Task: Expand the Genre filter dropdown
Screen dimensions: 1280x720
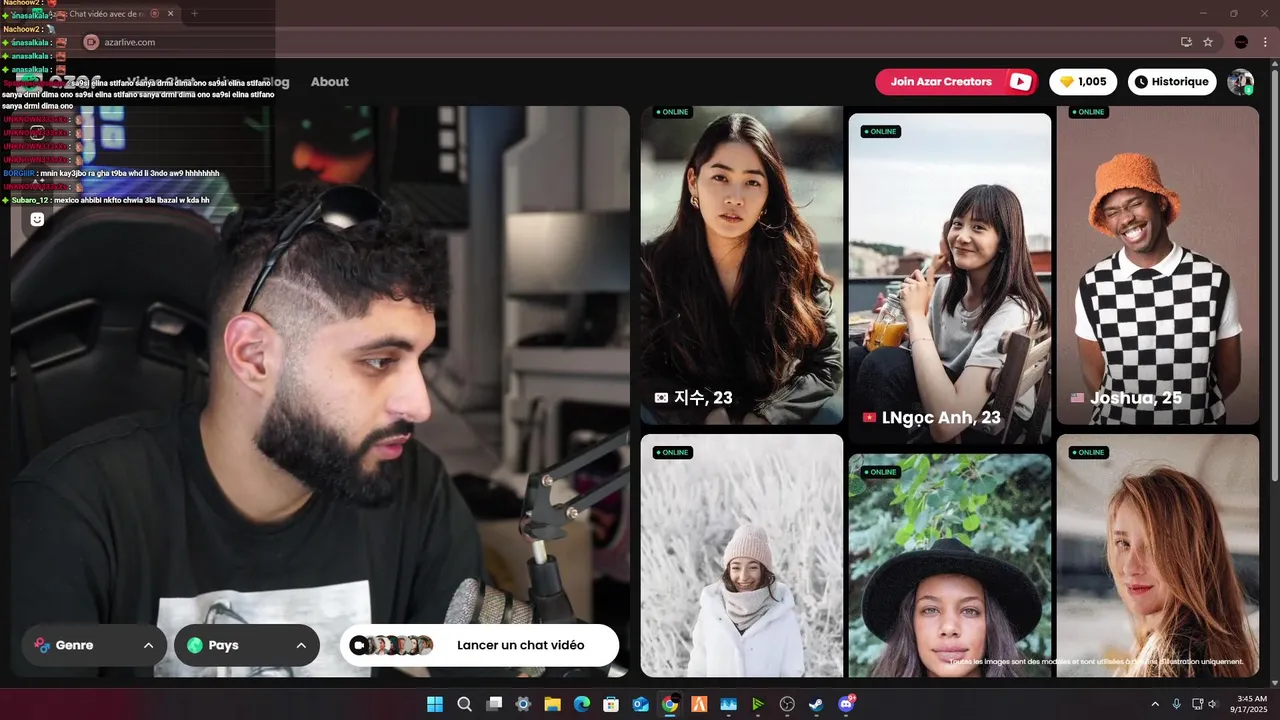Action: (x=94, y=645)
